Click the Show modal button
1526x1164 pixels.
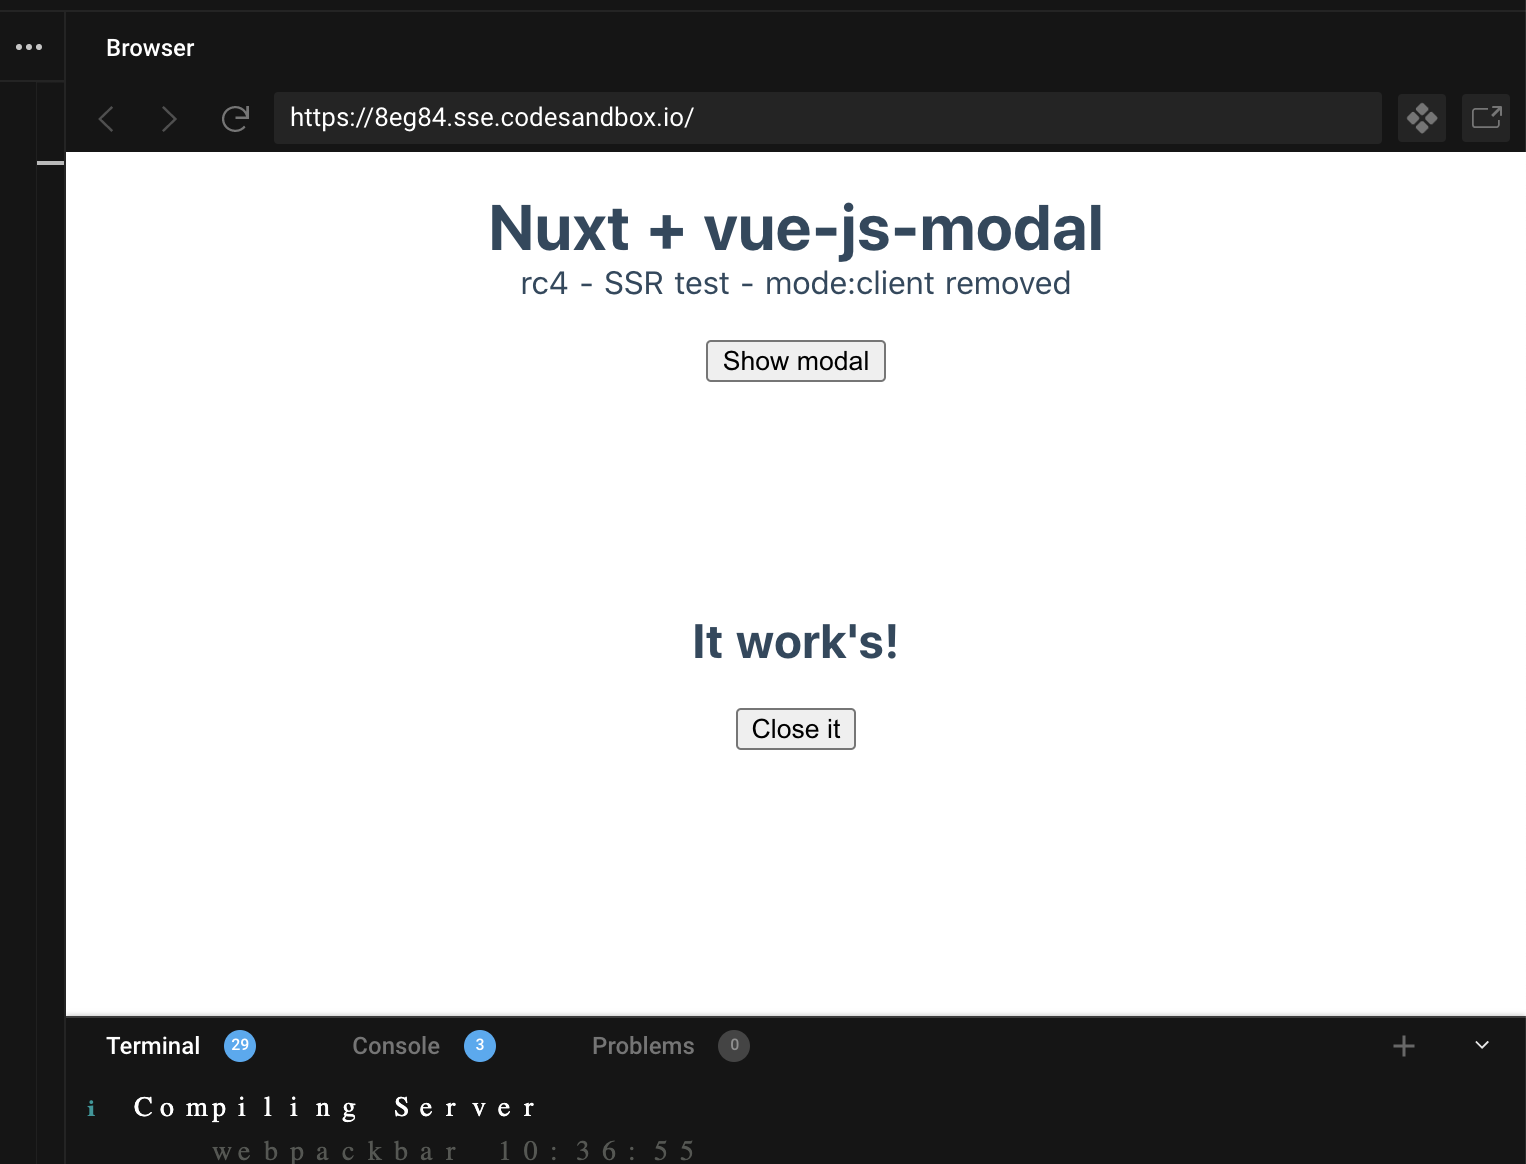[x=796, y=361]
